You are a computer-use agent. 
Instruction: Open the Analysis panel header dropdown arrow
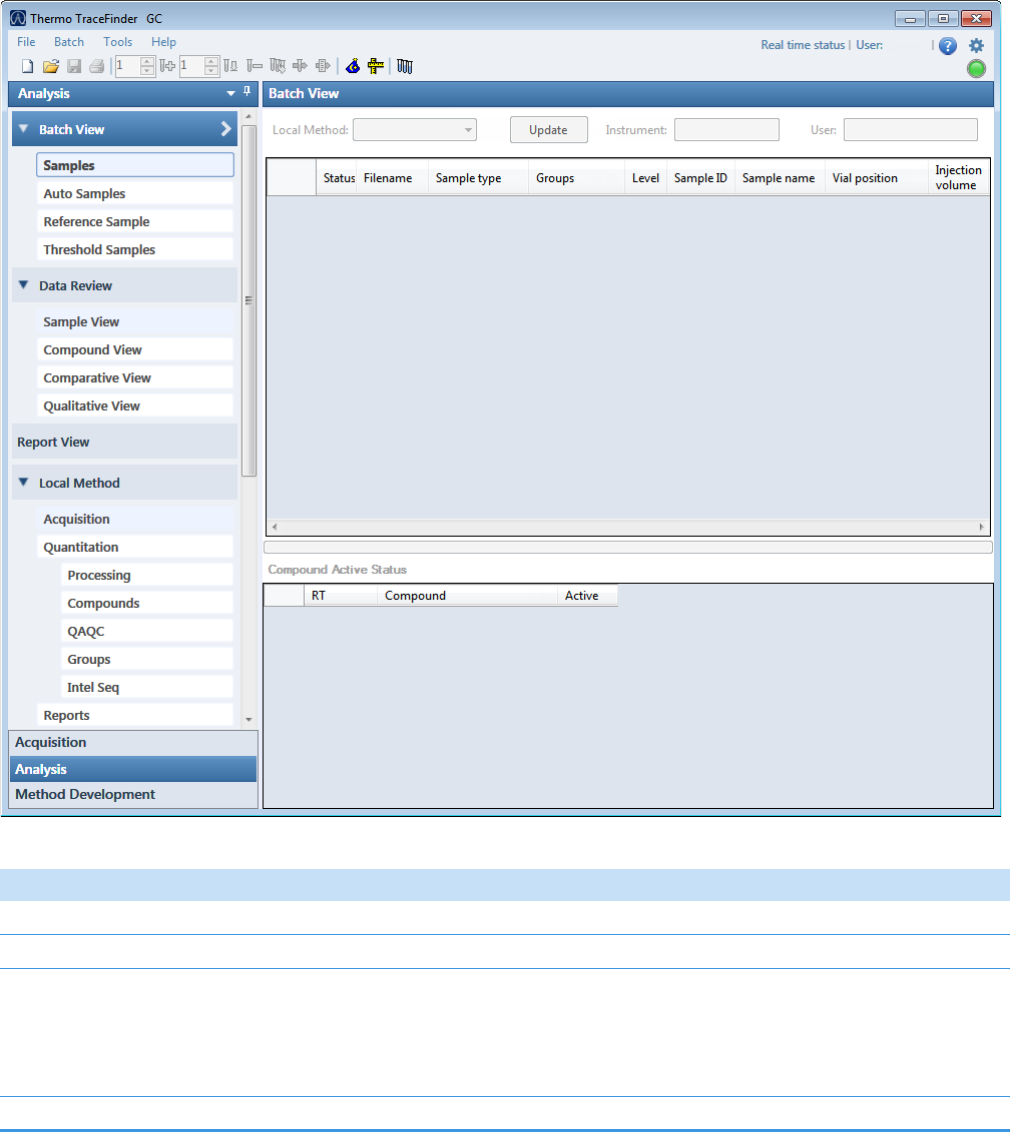tap(231, 93)
